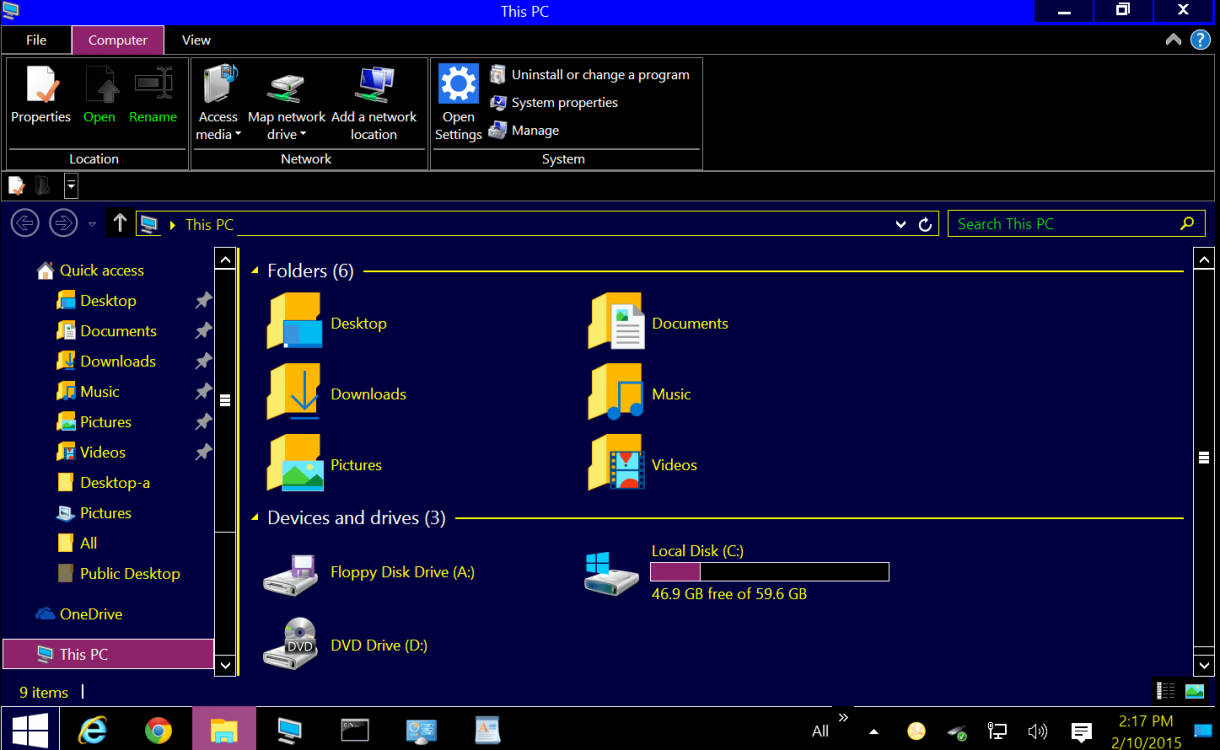Screen dimensions: 1220x750
Task: Select the DVD Drive (D:) icon
Action: (291, 645)
